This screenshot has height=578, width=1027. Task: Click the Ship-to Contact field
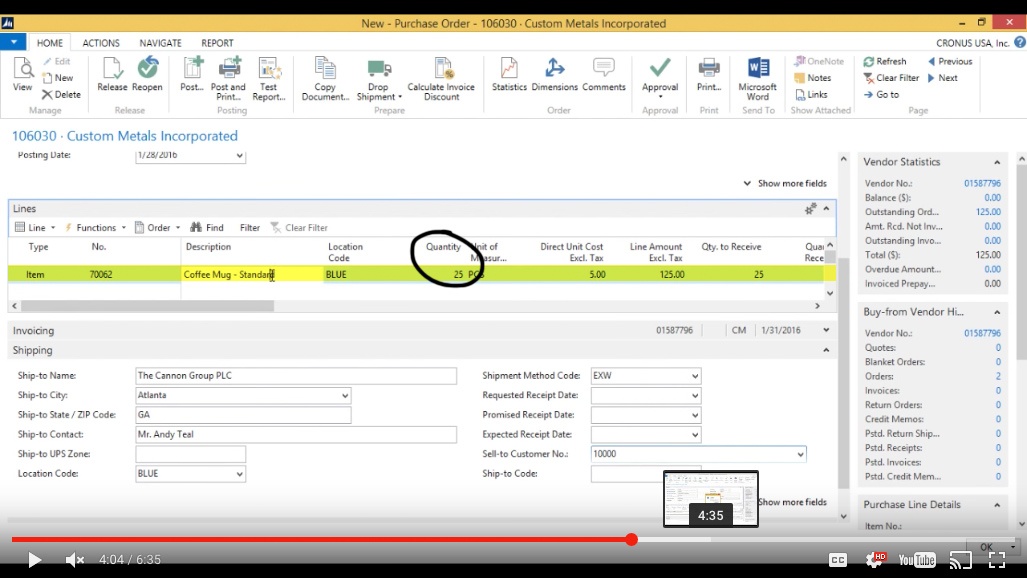295,434
